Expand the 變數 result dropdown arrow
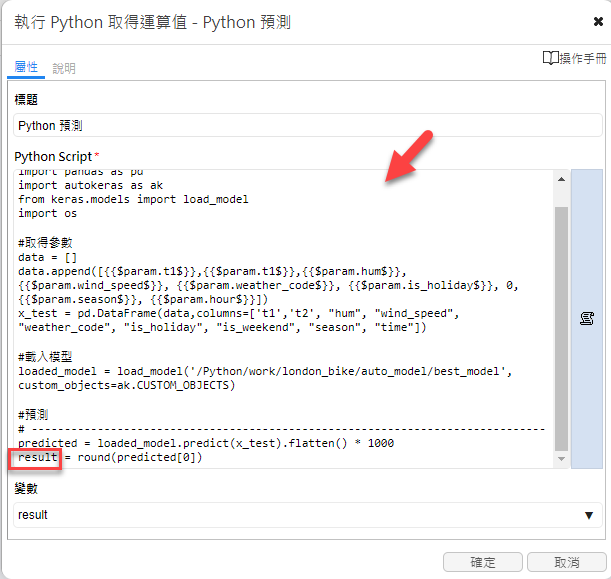611x579 pixels. [589, 515]
